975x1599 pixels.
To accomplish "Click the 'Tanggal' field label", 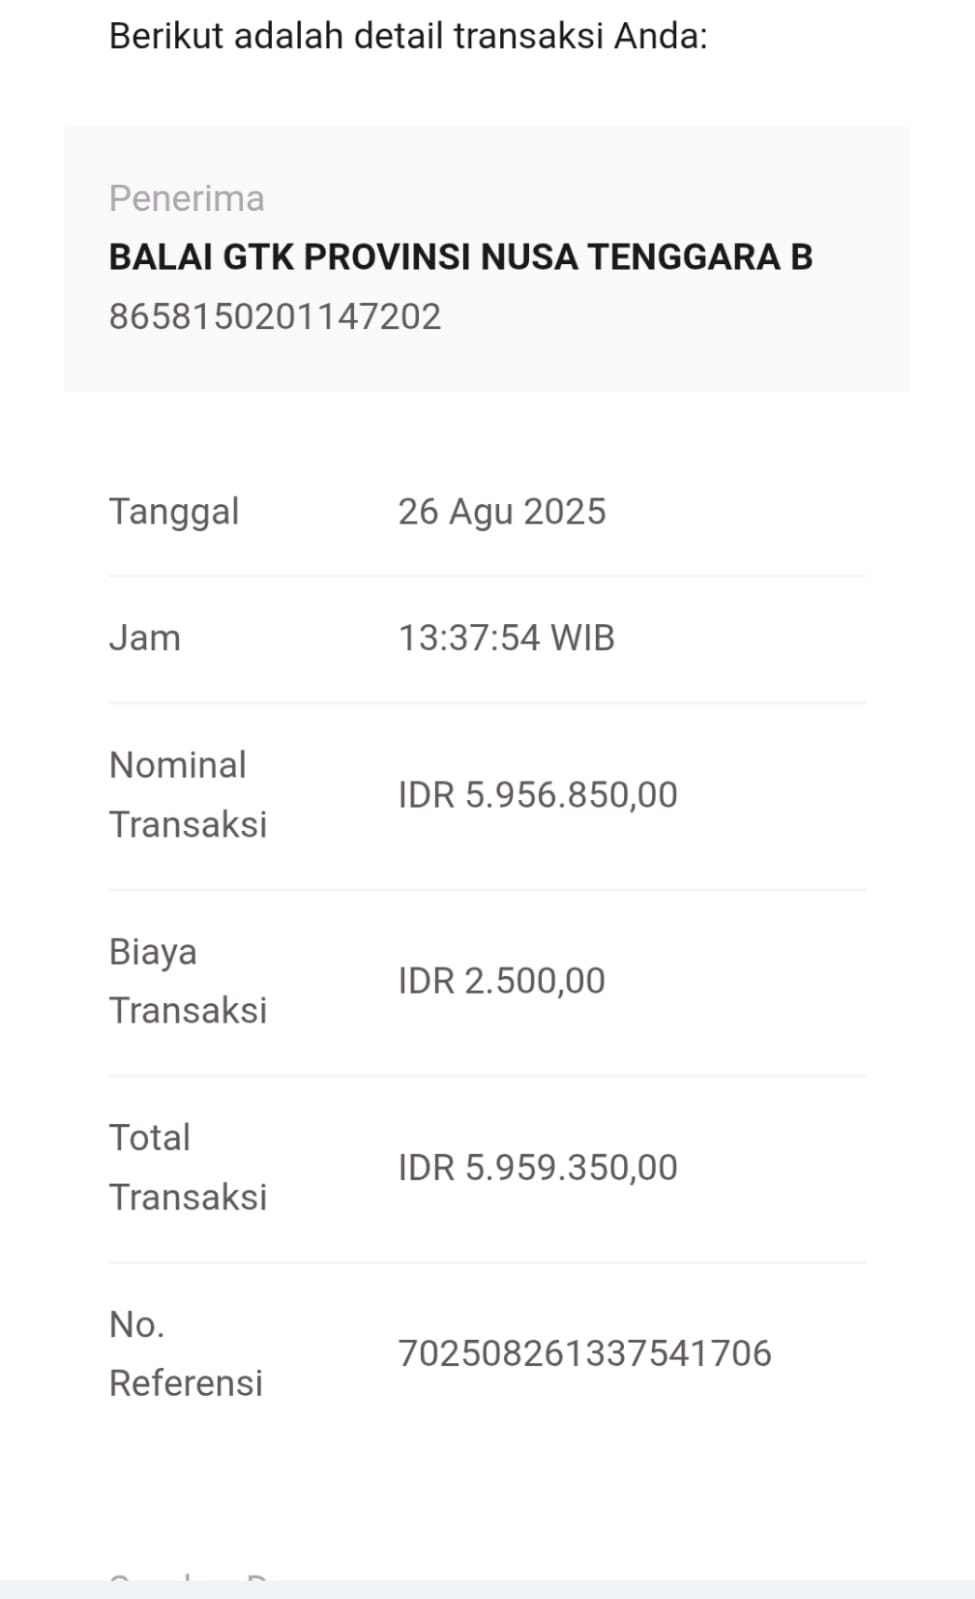I will [174, 512].
